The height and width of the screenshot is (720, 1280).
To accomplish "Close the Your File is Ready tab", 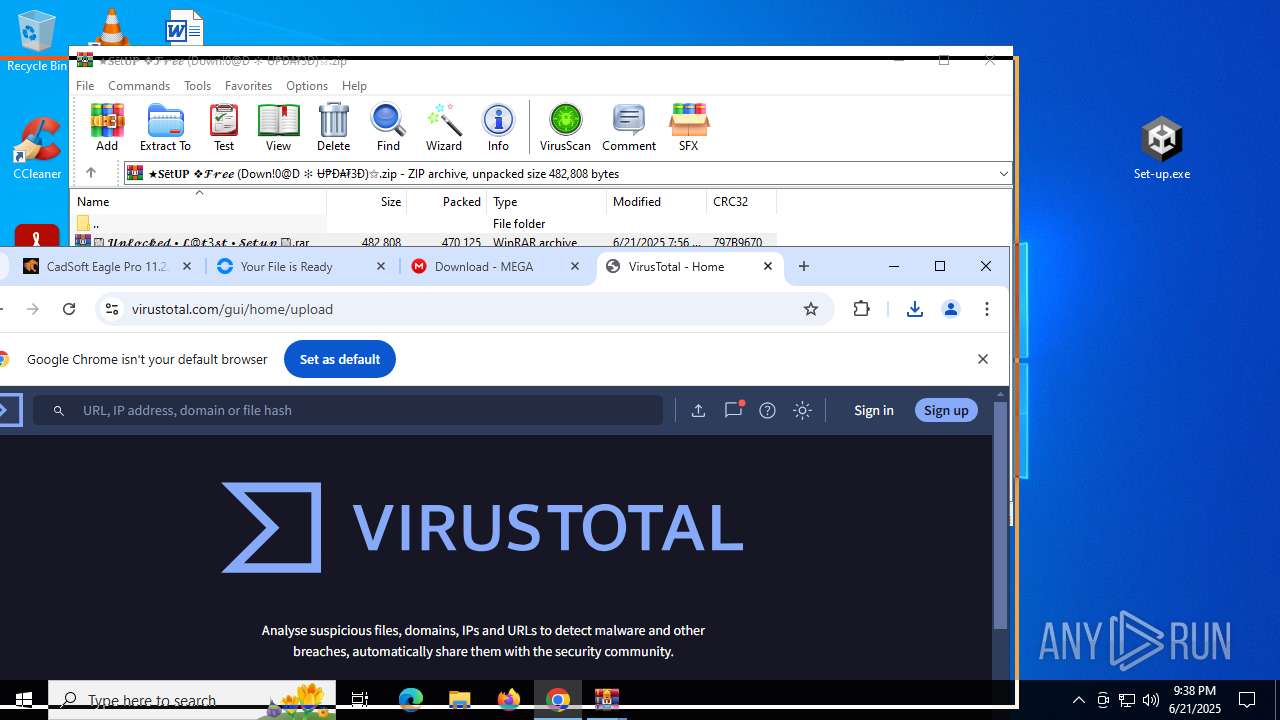I will [381, 267].
